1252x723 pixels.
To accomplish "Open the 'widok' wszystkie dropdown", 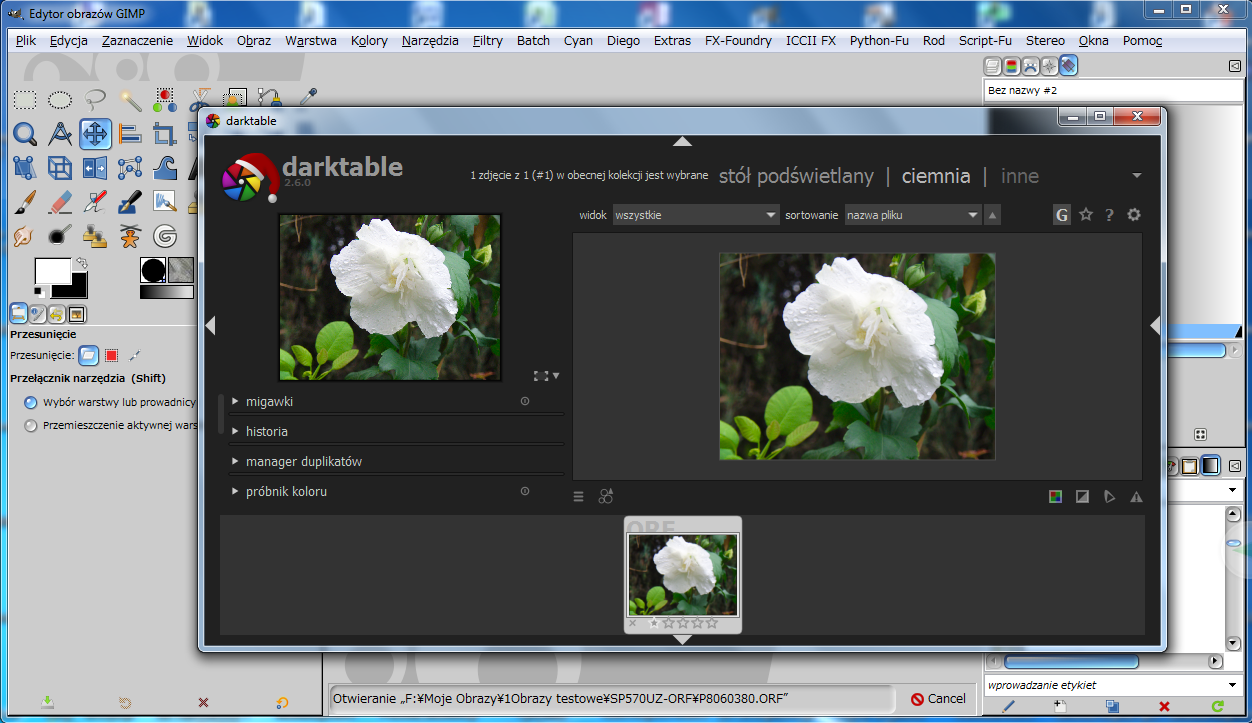I will pos(696,215).
